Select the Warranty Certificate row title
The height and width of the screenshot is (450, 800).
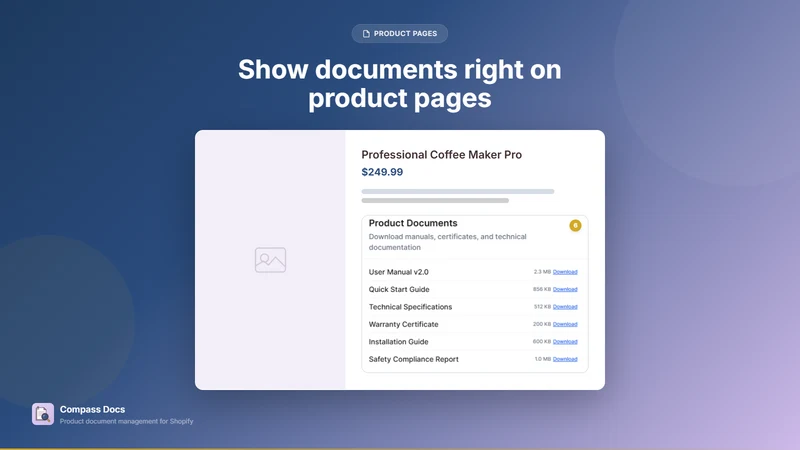[404, 324]
